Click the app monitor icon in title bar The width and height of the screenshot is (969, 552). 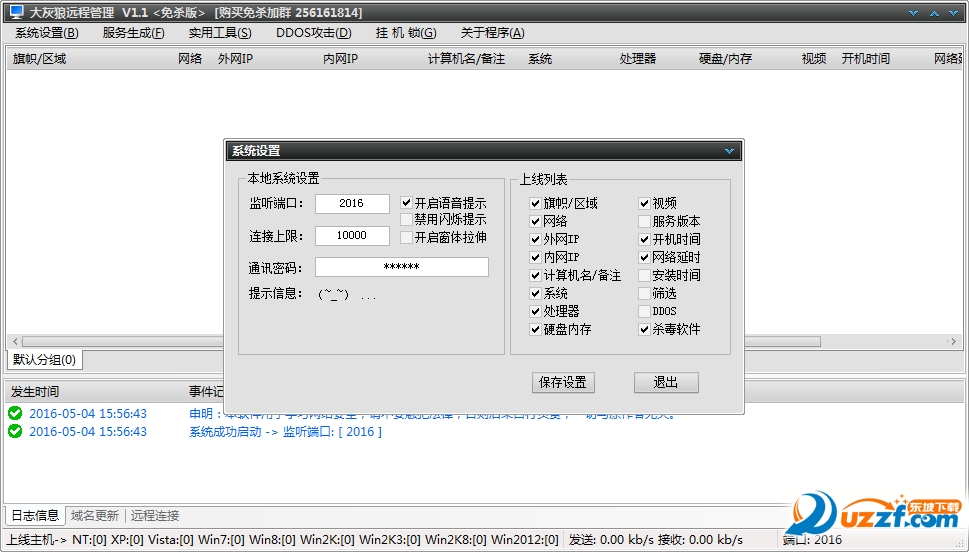coord(16,12)
